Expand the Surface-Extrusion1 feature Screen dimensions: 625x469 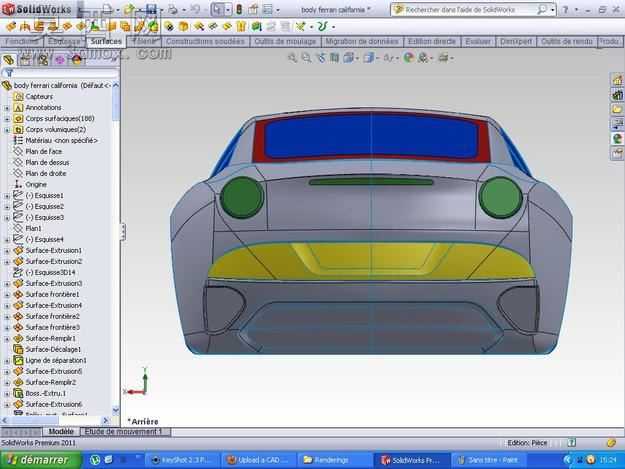click(7, 251)
